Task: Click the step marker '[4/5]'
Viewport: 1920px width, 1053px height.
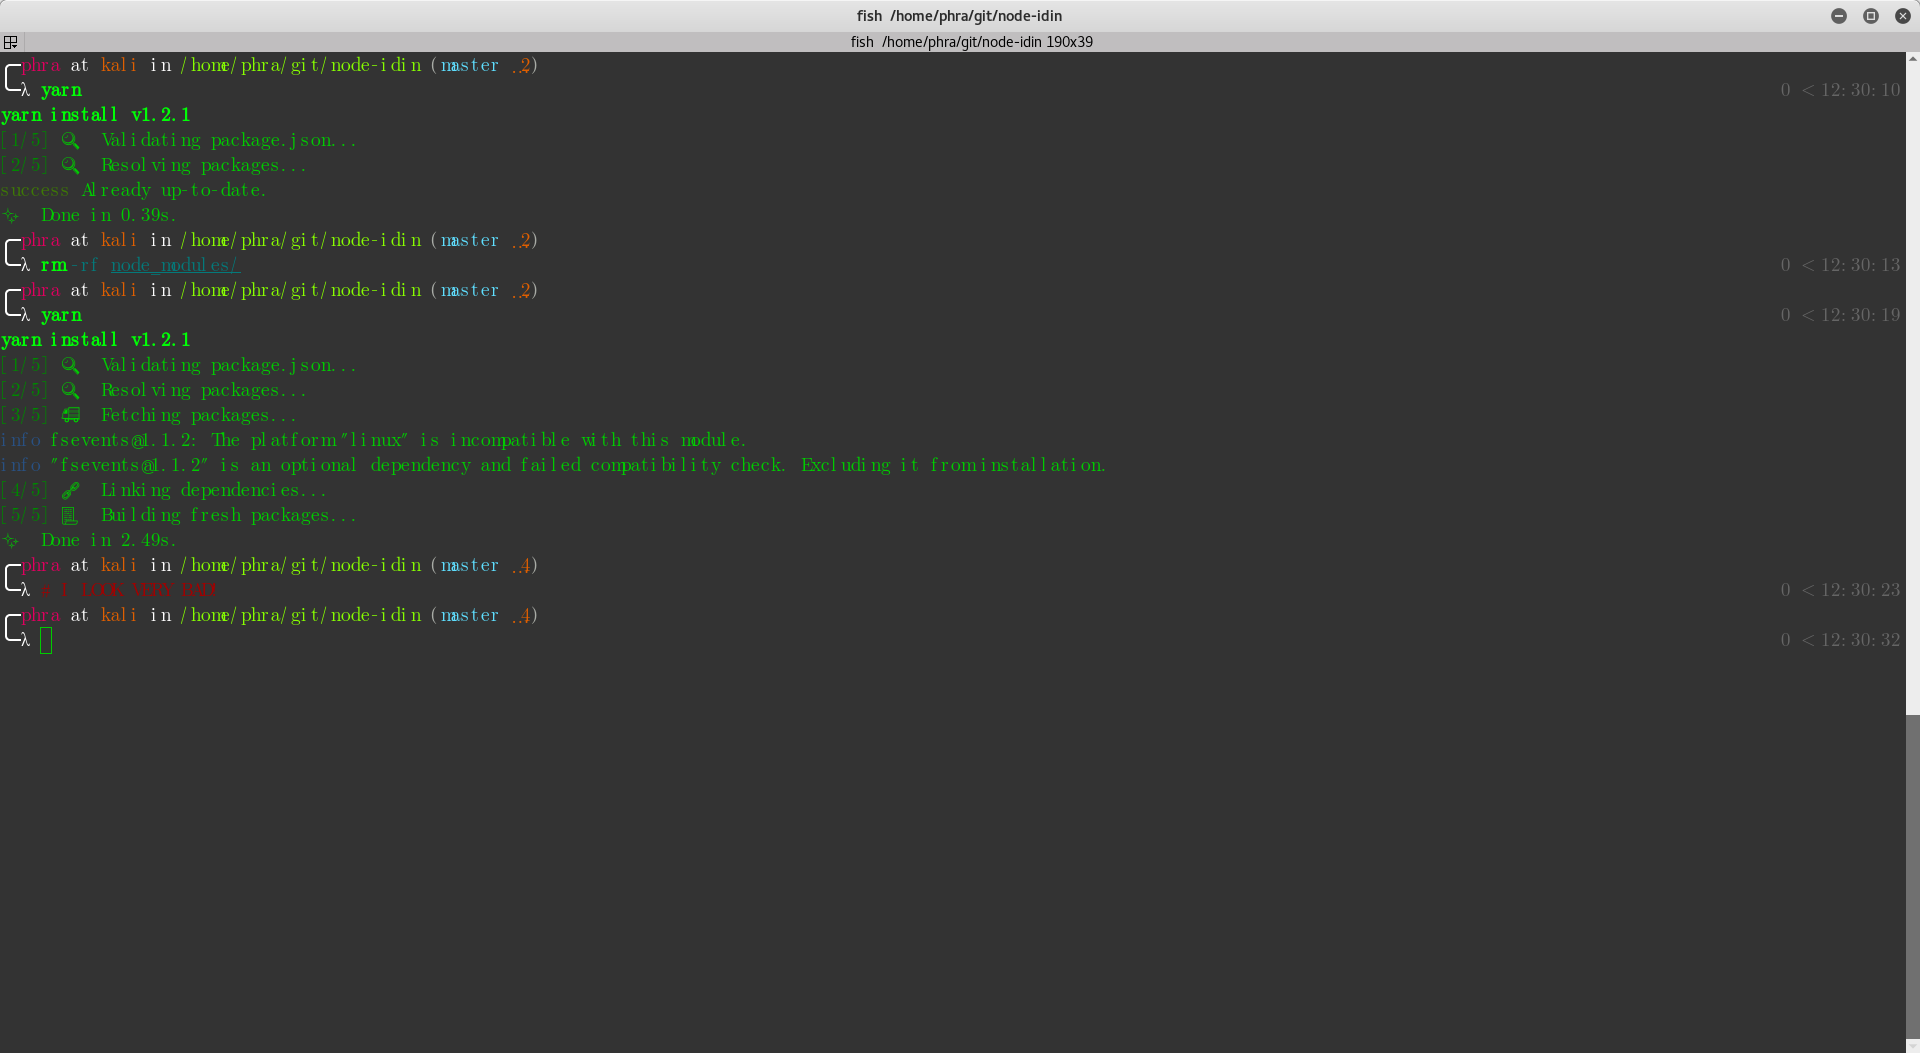Action: 24,490
